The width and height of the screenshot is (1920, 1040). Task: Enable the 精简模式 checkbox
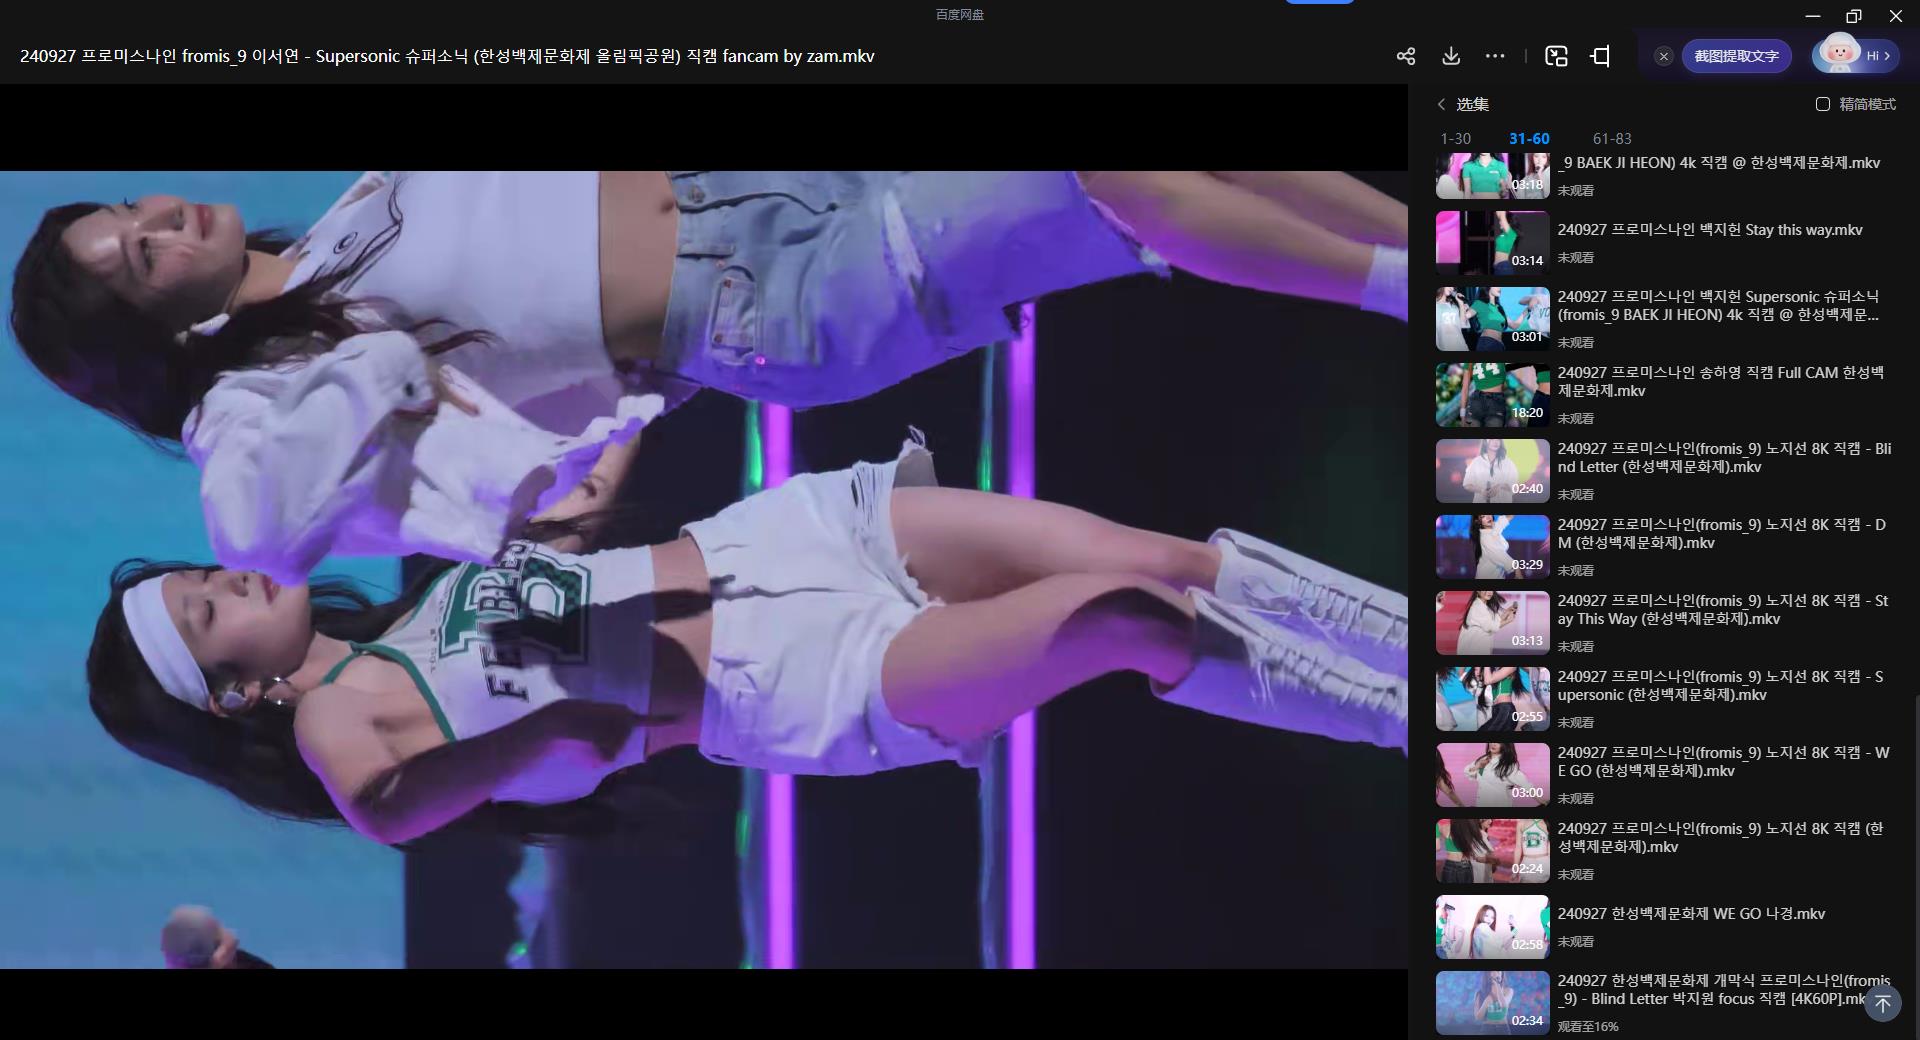(x=1823, y=104)
